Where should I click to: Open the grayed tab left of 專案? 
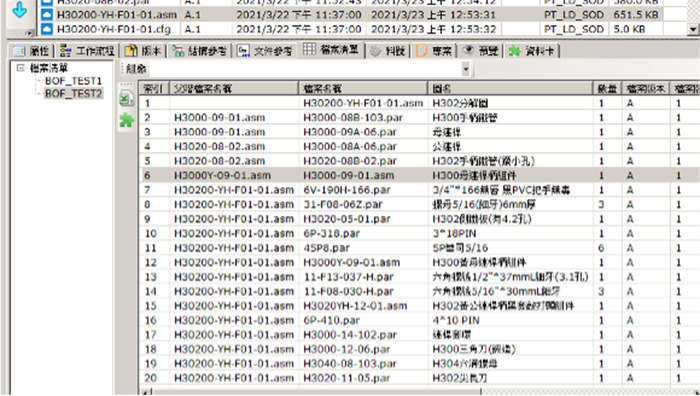pyautogui.click(x=388, y=51)
